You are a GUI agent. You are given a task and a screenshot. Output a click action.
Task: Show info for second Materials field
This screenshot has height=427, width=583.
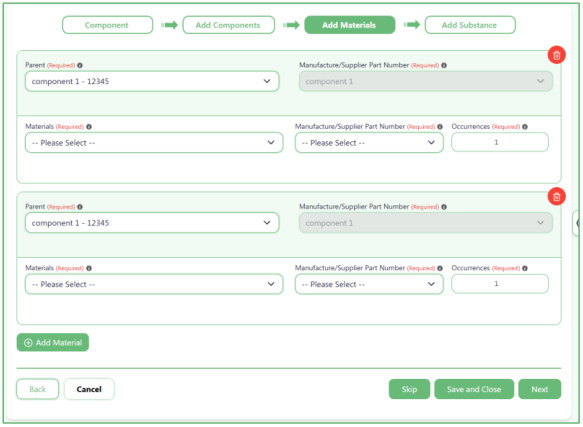89,268
